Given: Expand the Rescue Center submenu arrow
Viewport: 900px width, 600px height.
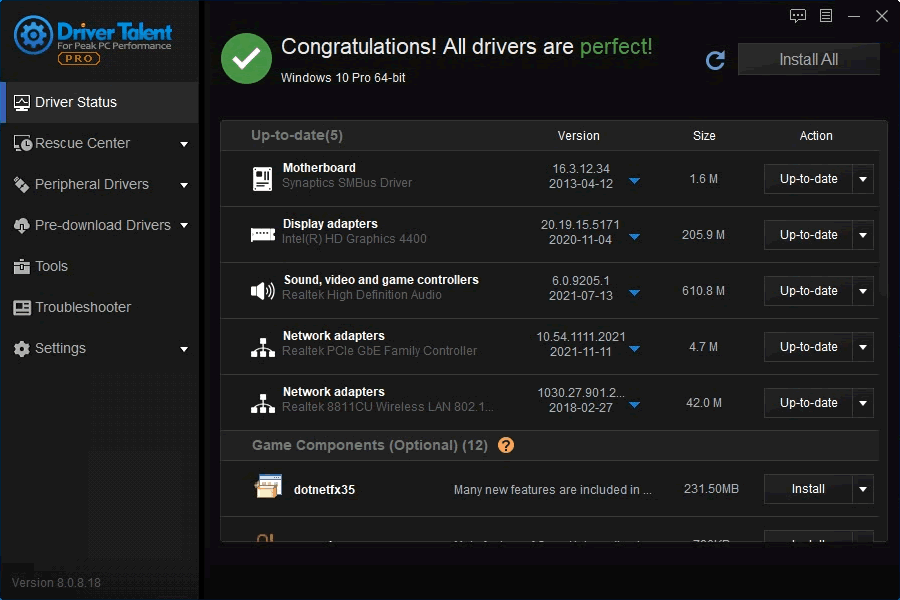Looking at the screenshot, I should [x=184, y=144].
